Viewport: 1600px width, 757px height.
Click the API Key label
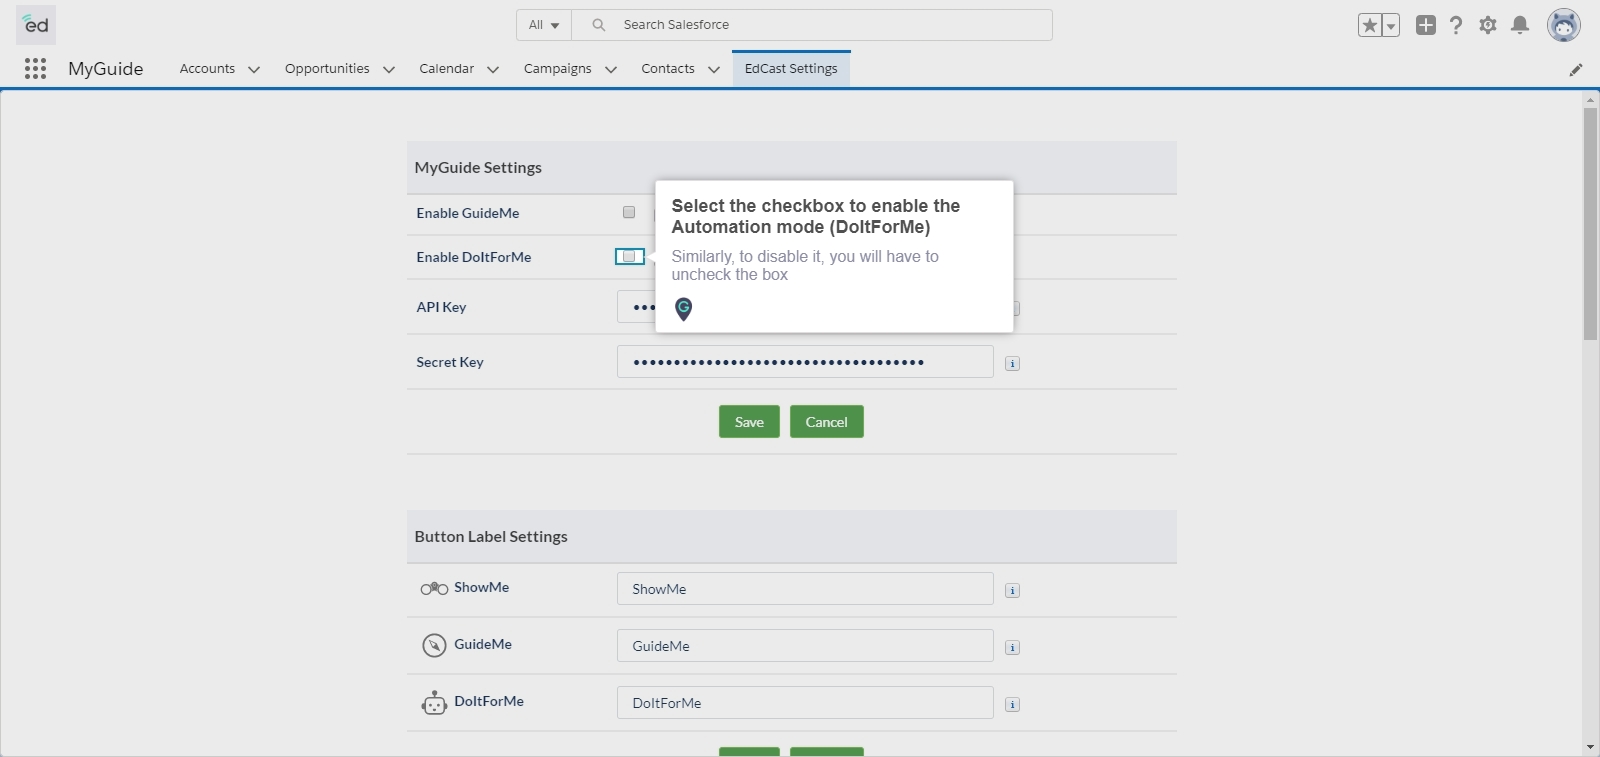click(x=441, y=307)
